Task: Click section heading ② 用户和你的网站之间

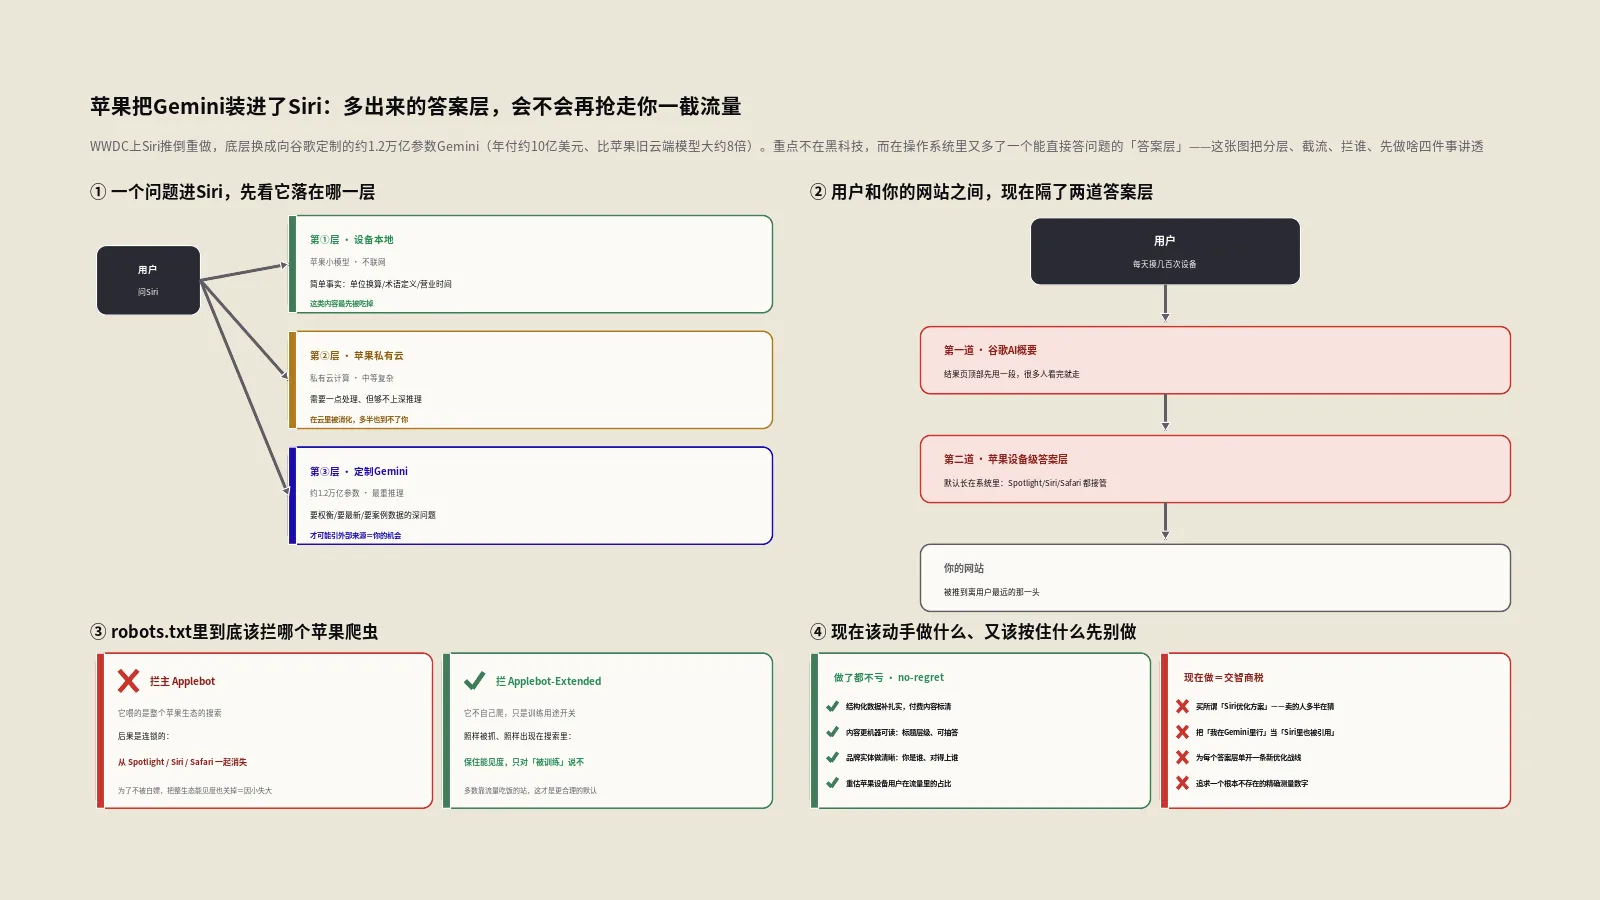Action: (981, 192)
